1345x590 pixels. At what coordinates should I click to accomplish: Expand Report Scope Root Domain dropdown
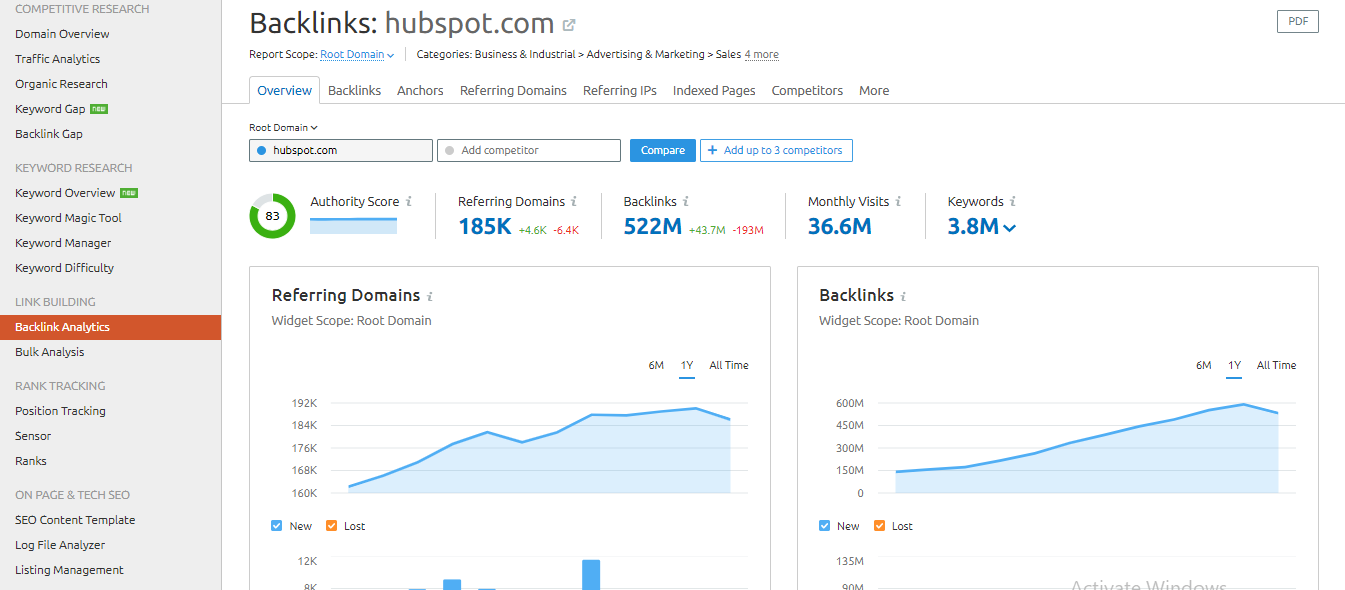[357, 55]
